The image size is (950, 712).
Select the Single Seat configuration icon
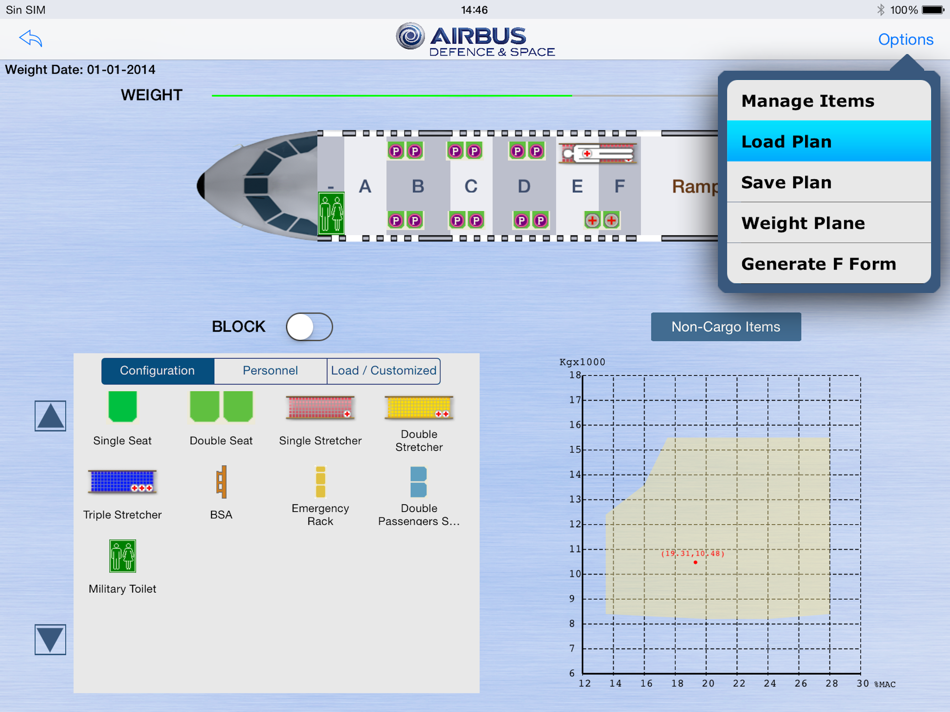click(x=122, y=406)
